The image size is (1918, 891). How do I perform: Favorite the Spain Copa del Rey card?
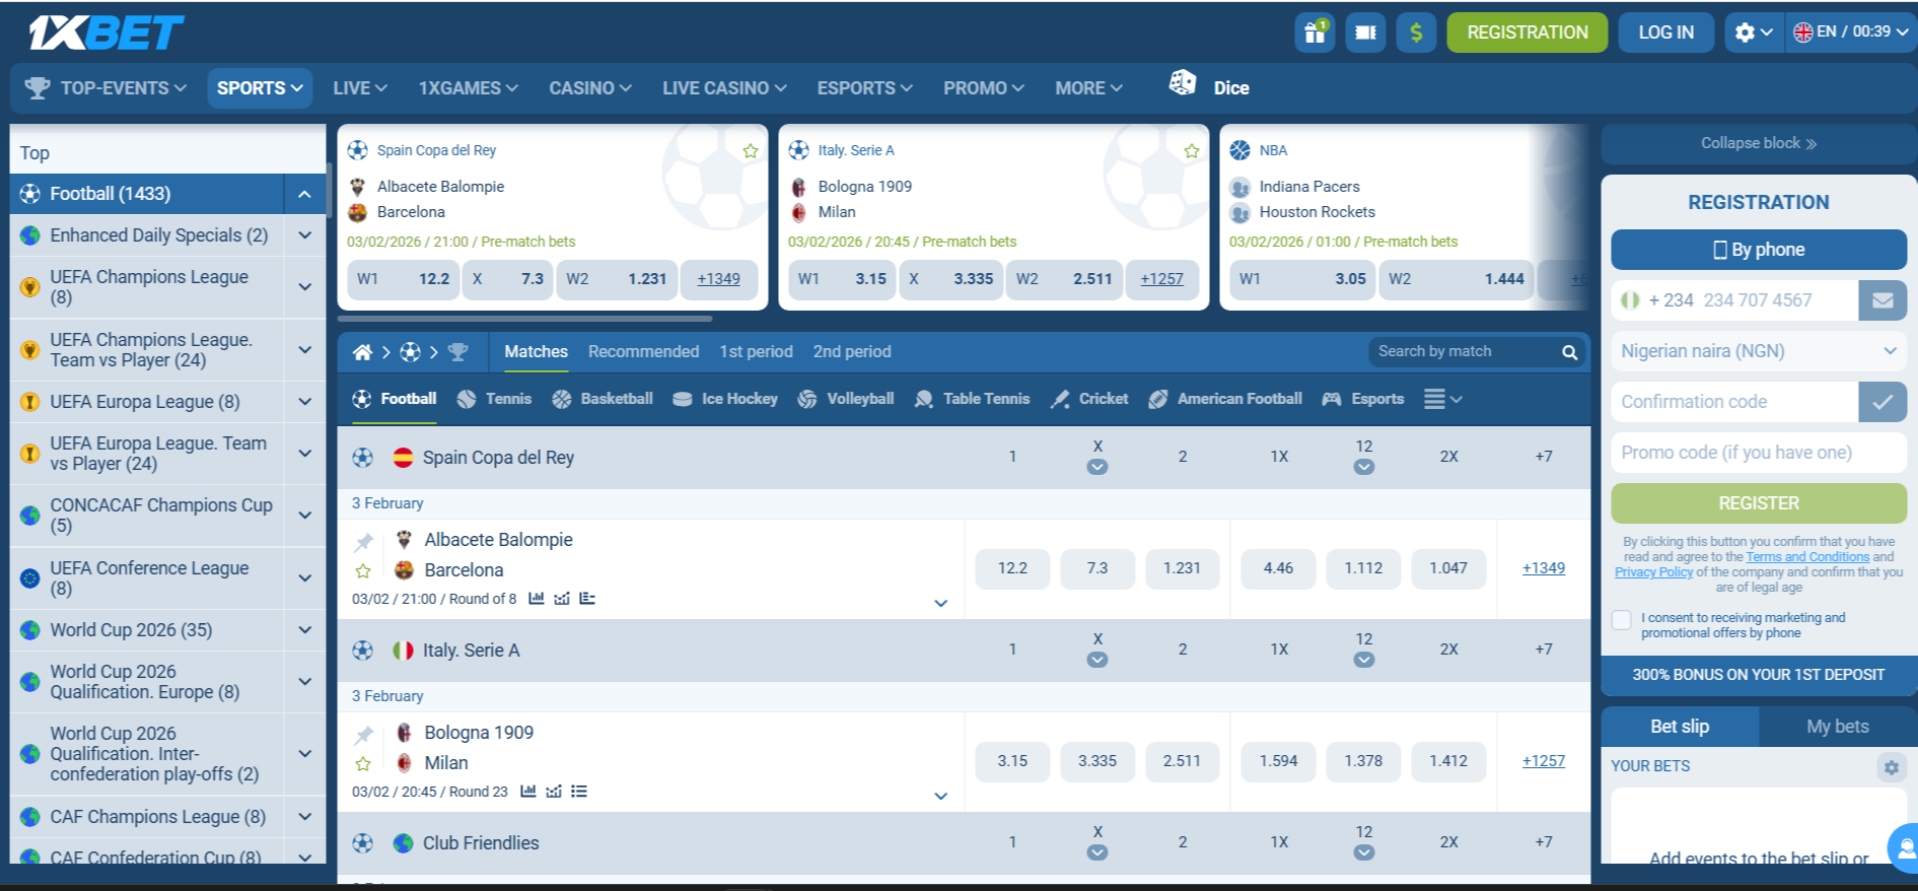coord(750,151)
